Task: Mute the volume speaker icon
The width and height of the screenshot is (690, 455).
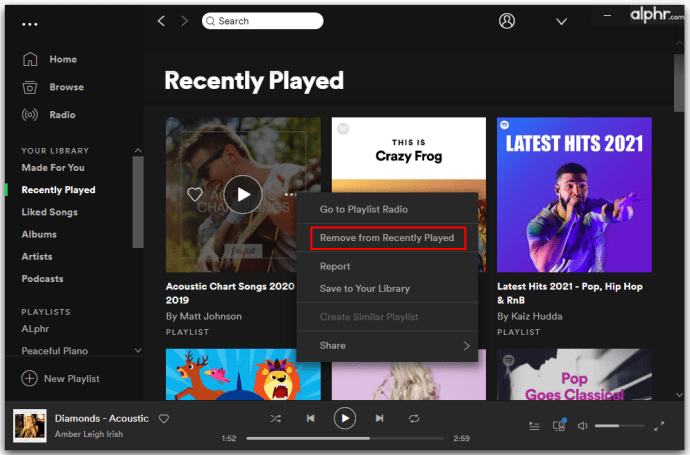Action: [x=582, y=426]
